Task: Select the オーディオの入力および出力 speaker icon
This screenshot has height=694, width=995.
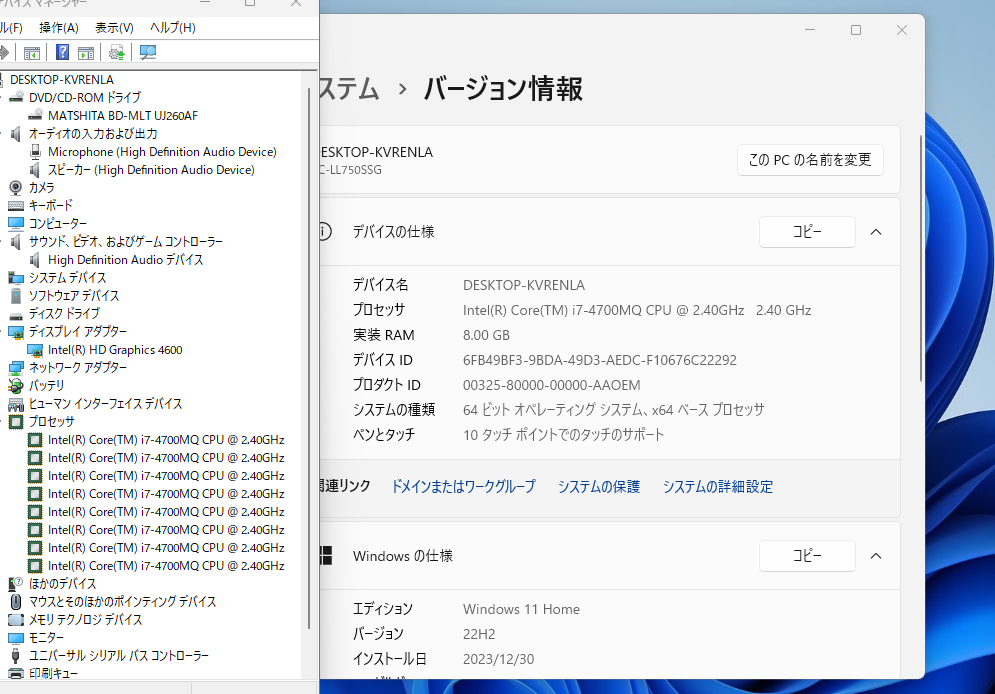Action: coord(16,133)
